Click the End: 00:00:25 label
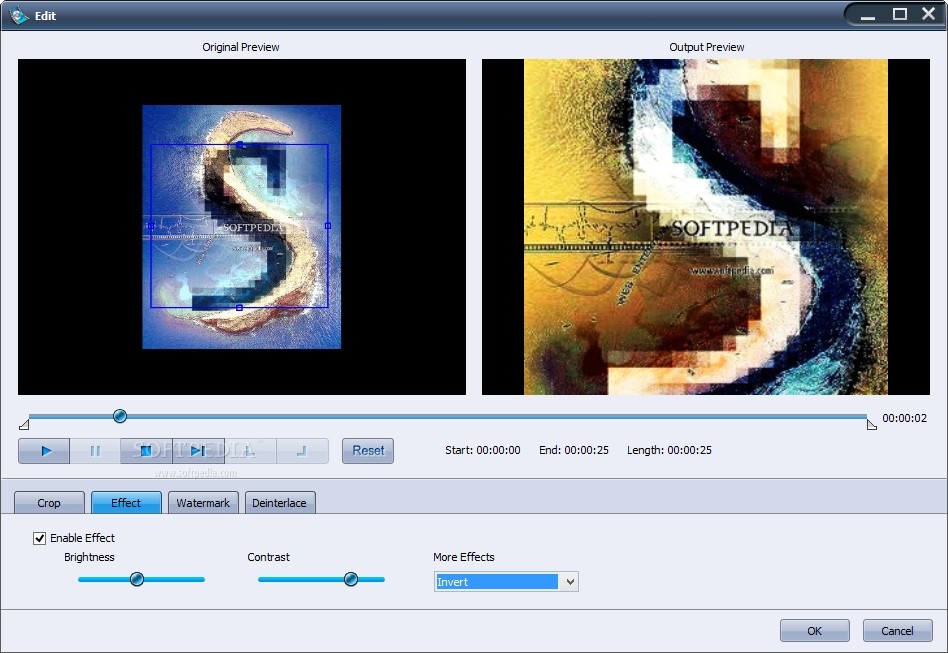 tap(574, 450)
